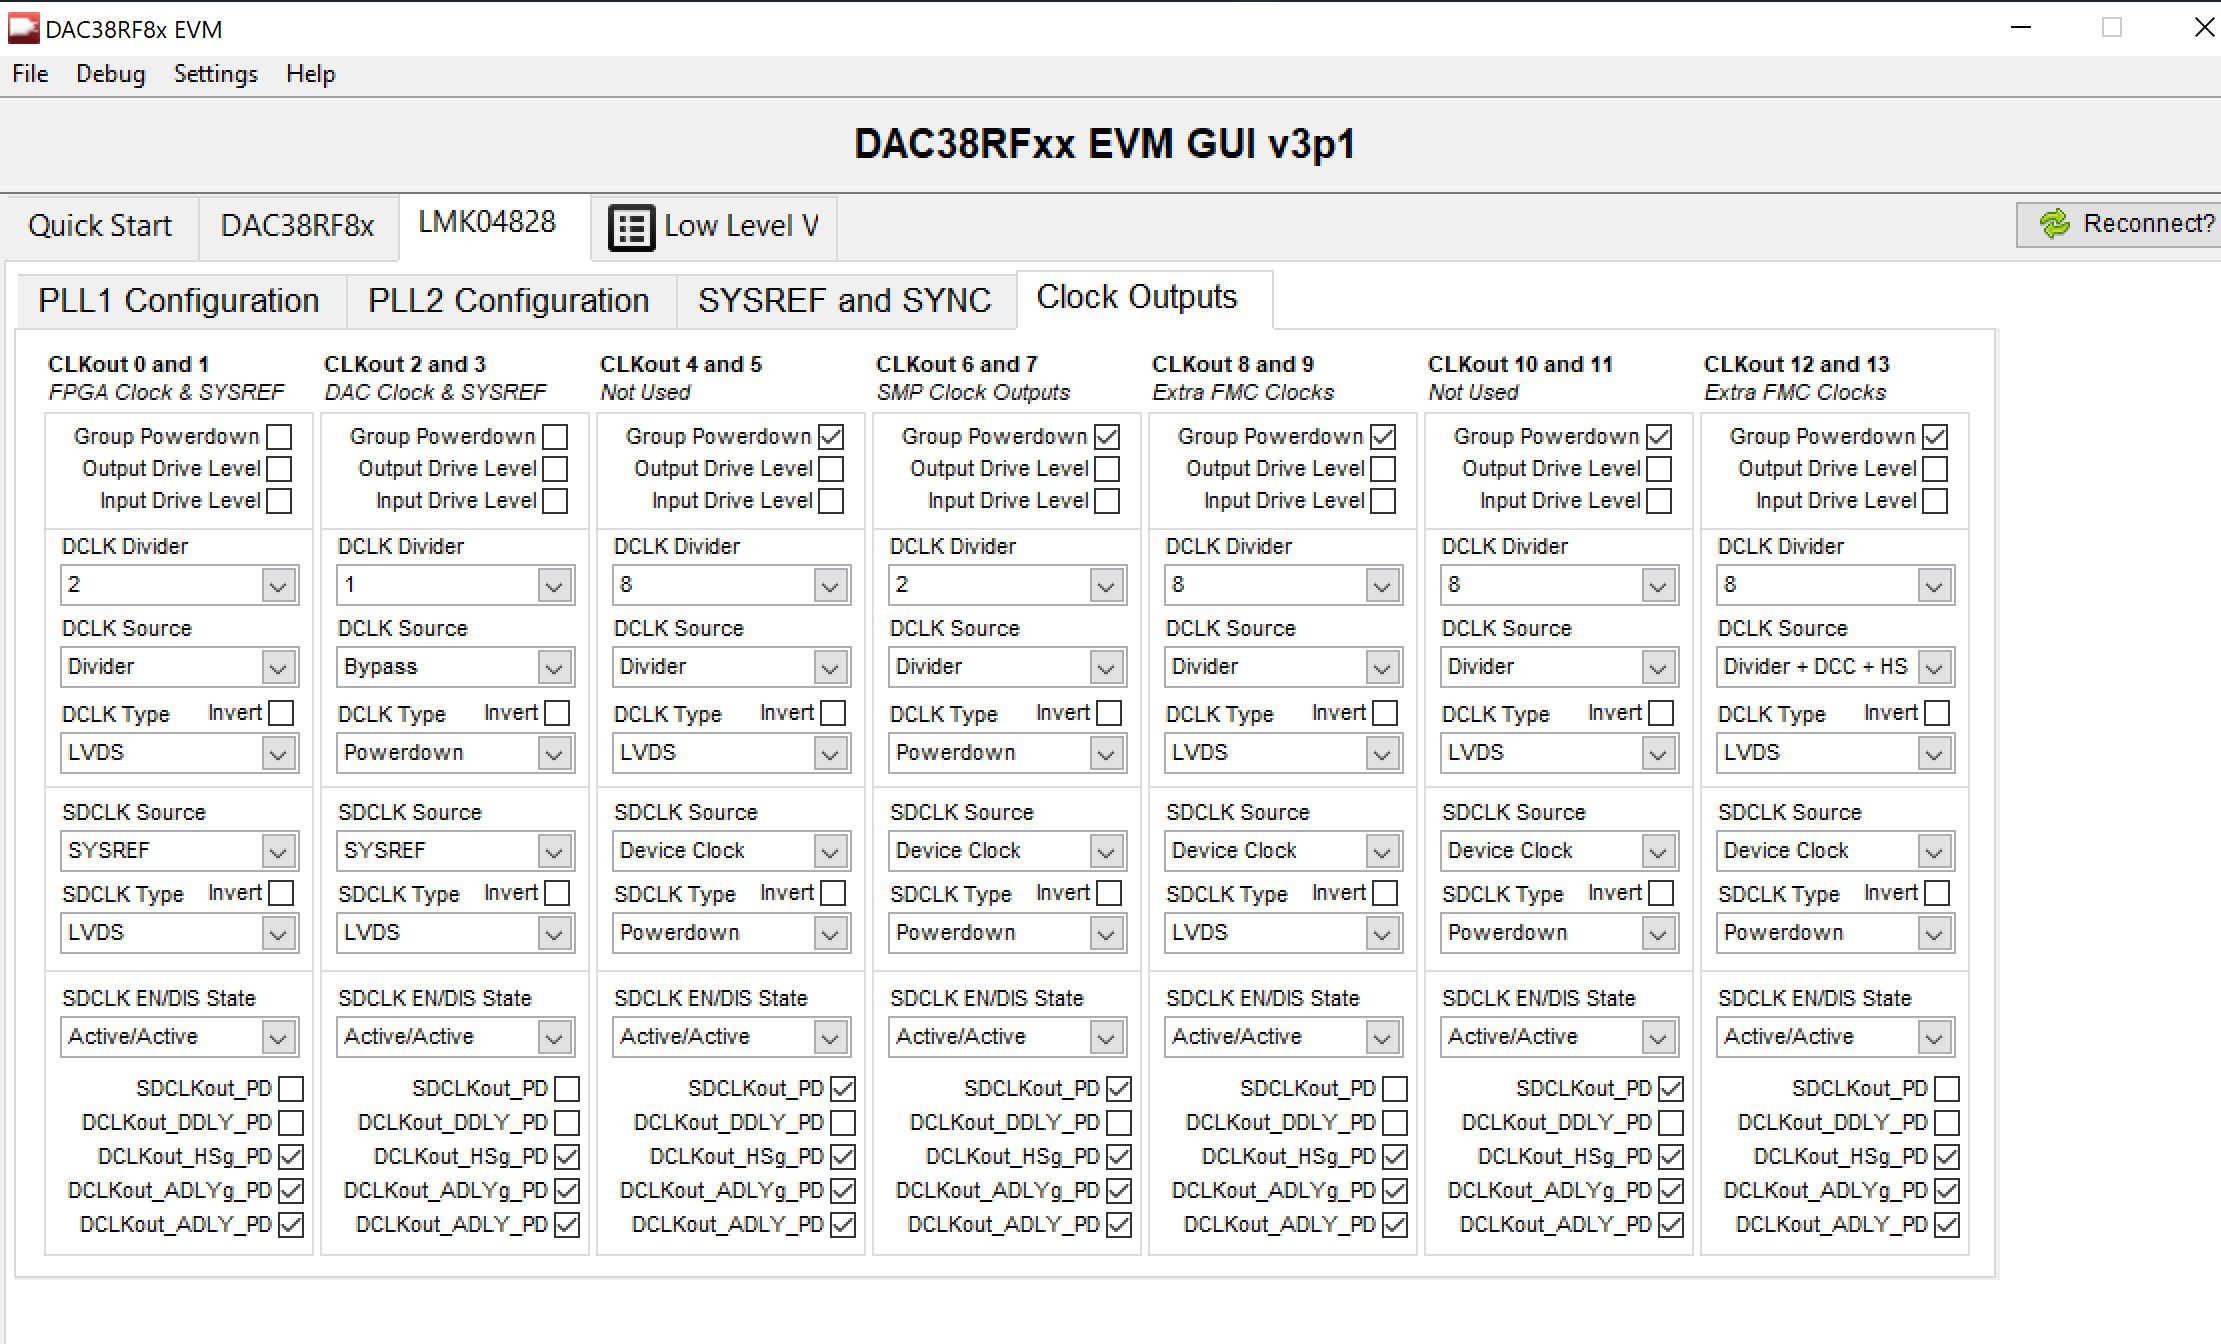
Task: Toggle DCLKout_DDLY_PD in CLKout 10 and 11
Action: coord(1671,1123)
